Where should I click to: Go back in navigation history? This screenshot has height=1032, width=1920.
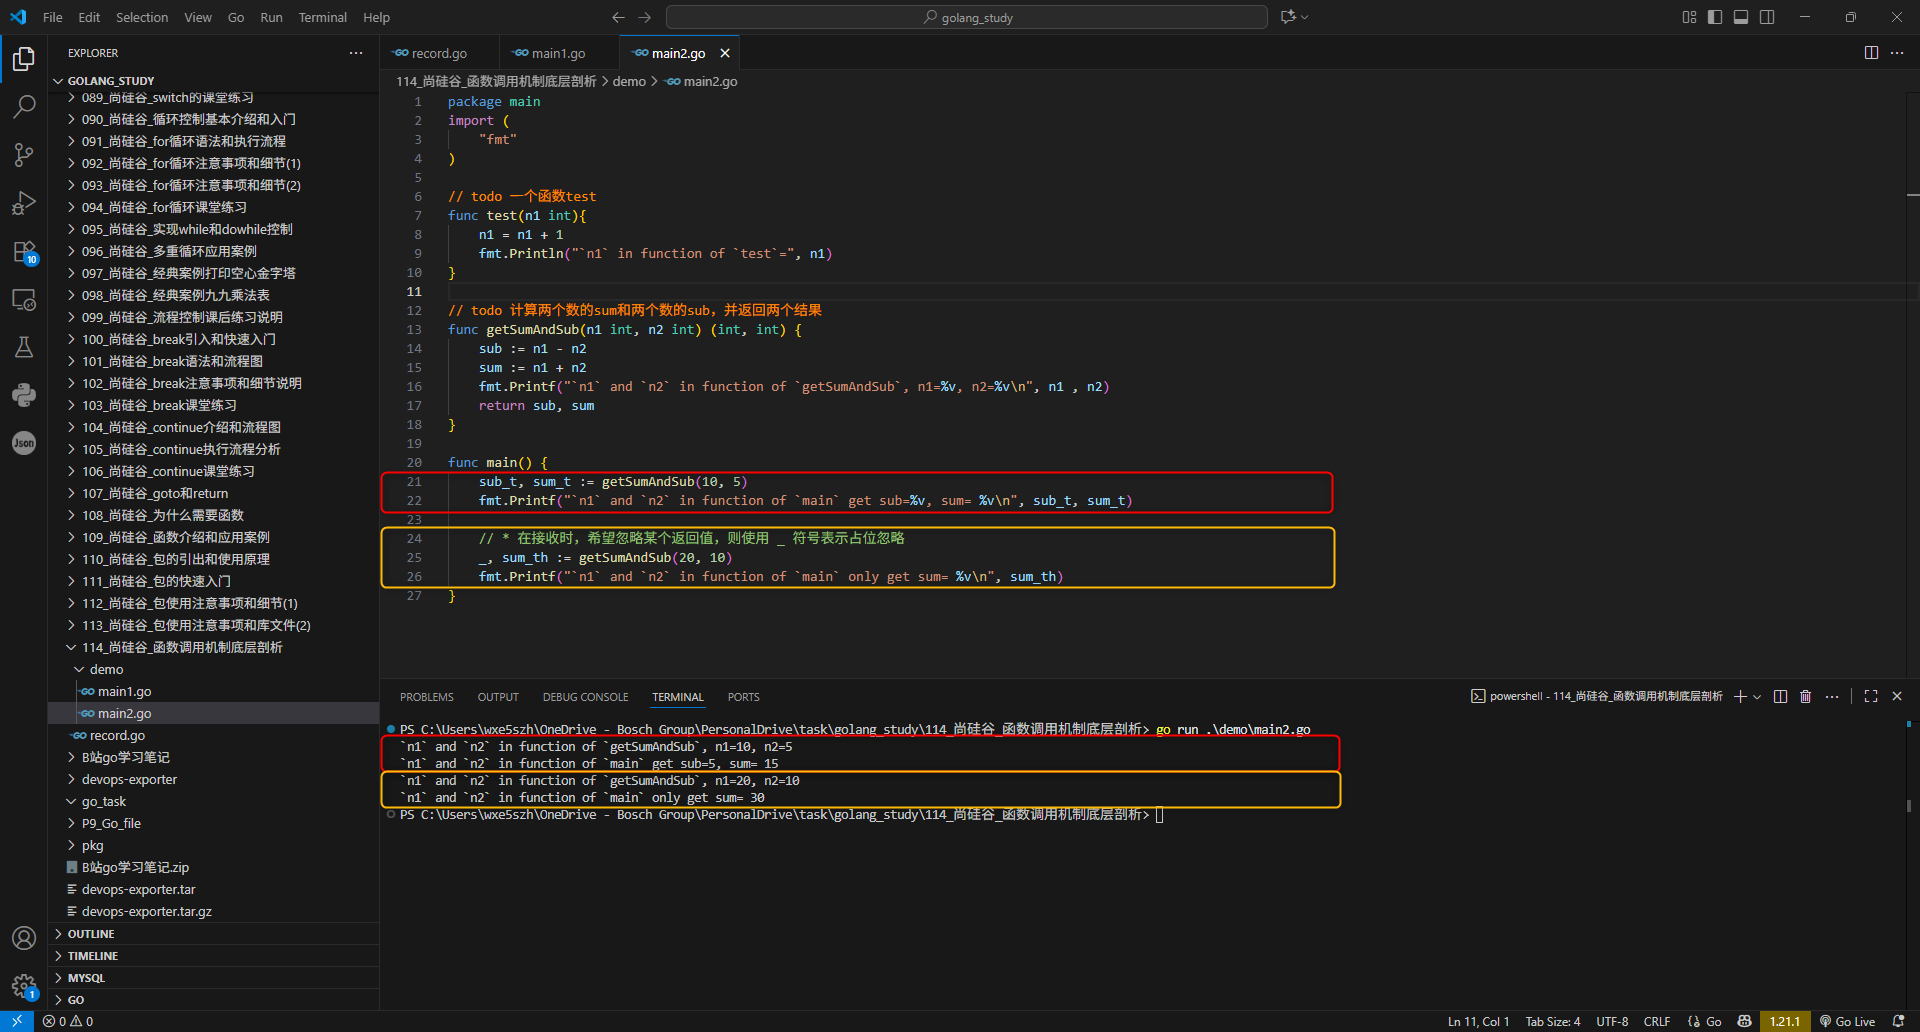pos(618,17)
